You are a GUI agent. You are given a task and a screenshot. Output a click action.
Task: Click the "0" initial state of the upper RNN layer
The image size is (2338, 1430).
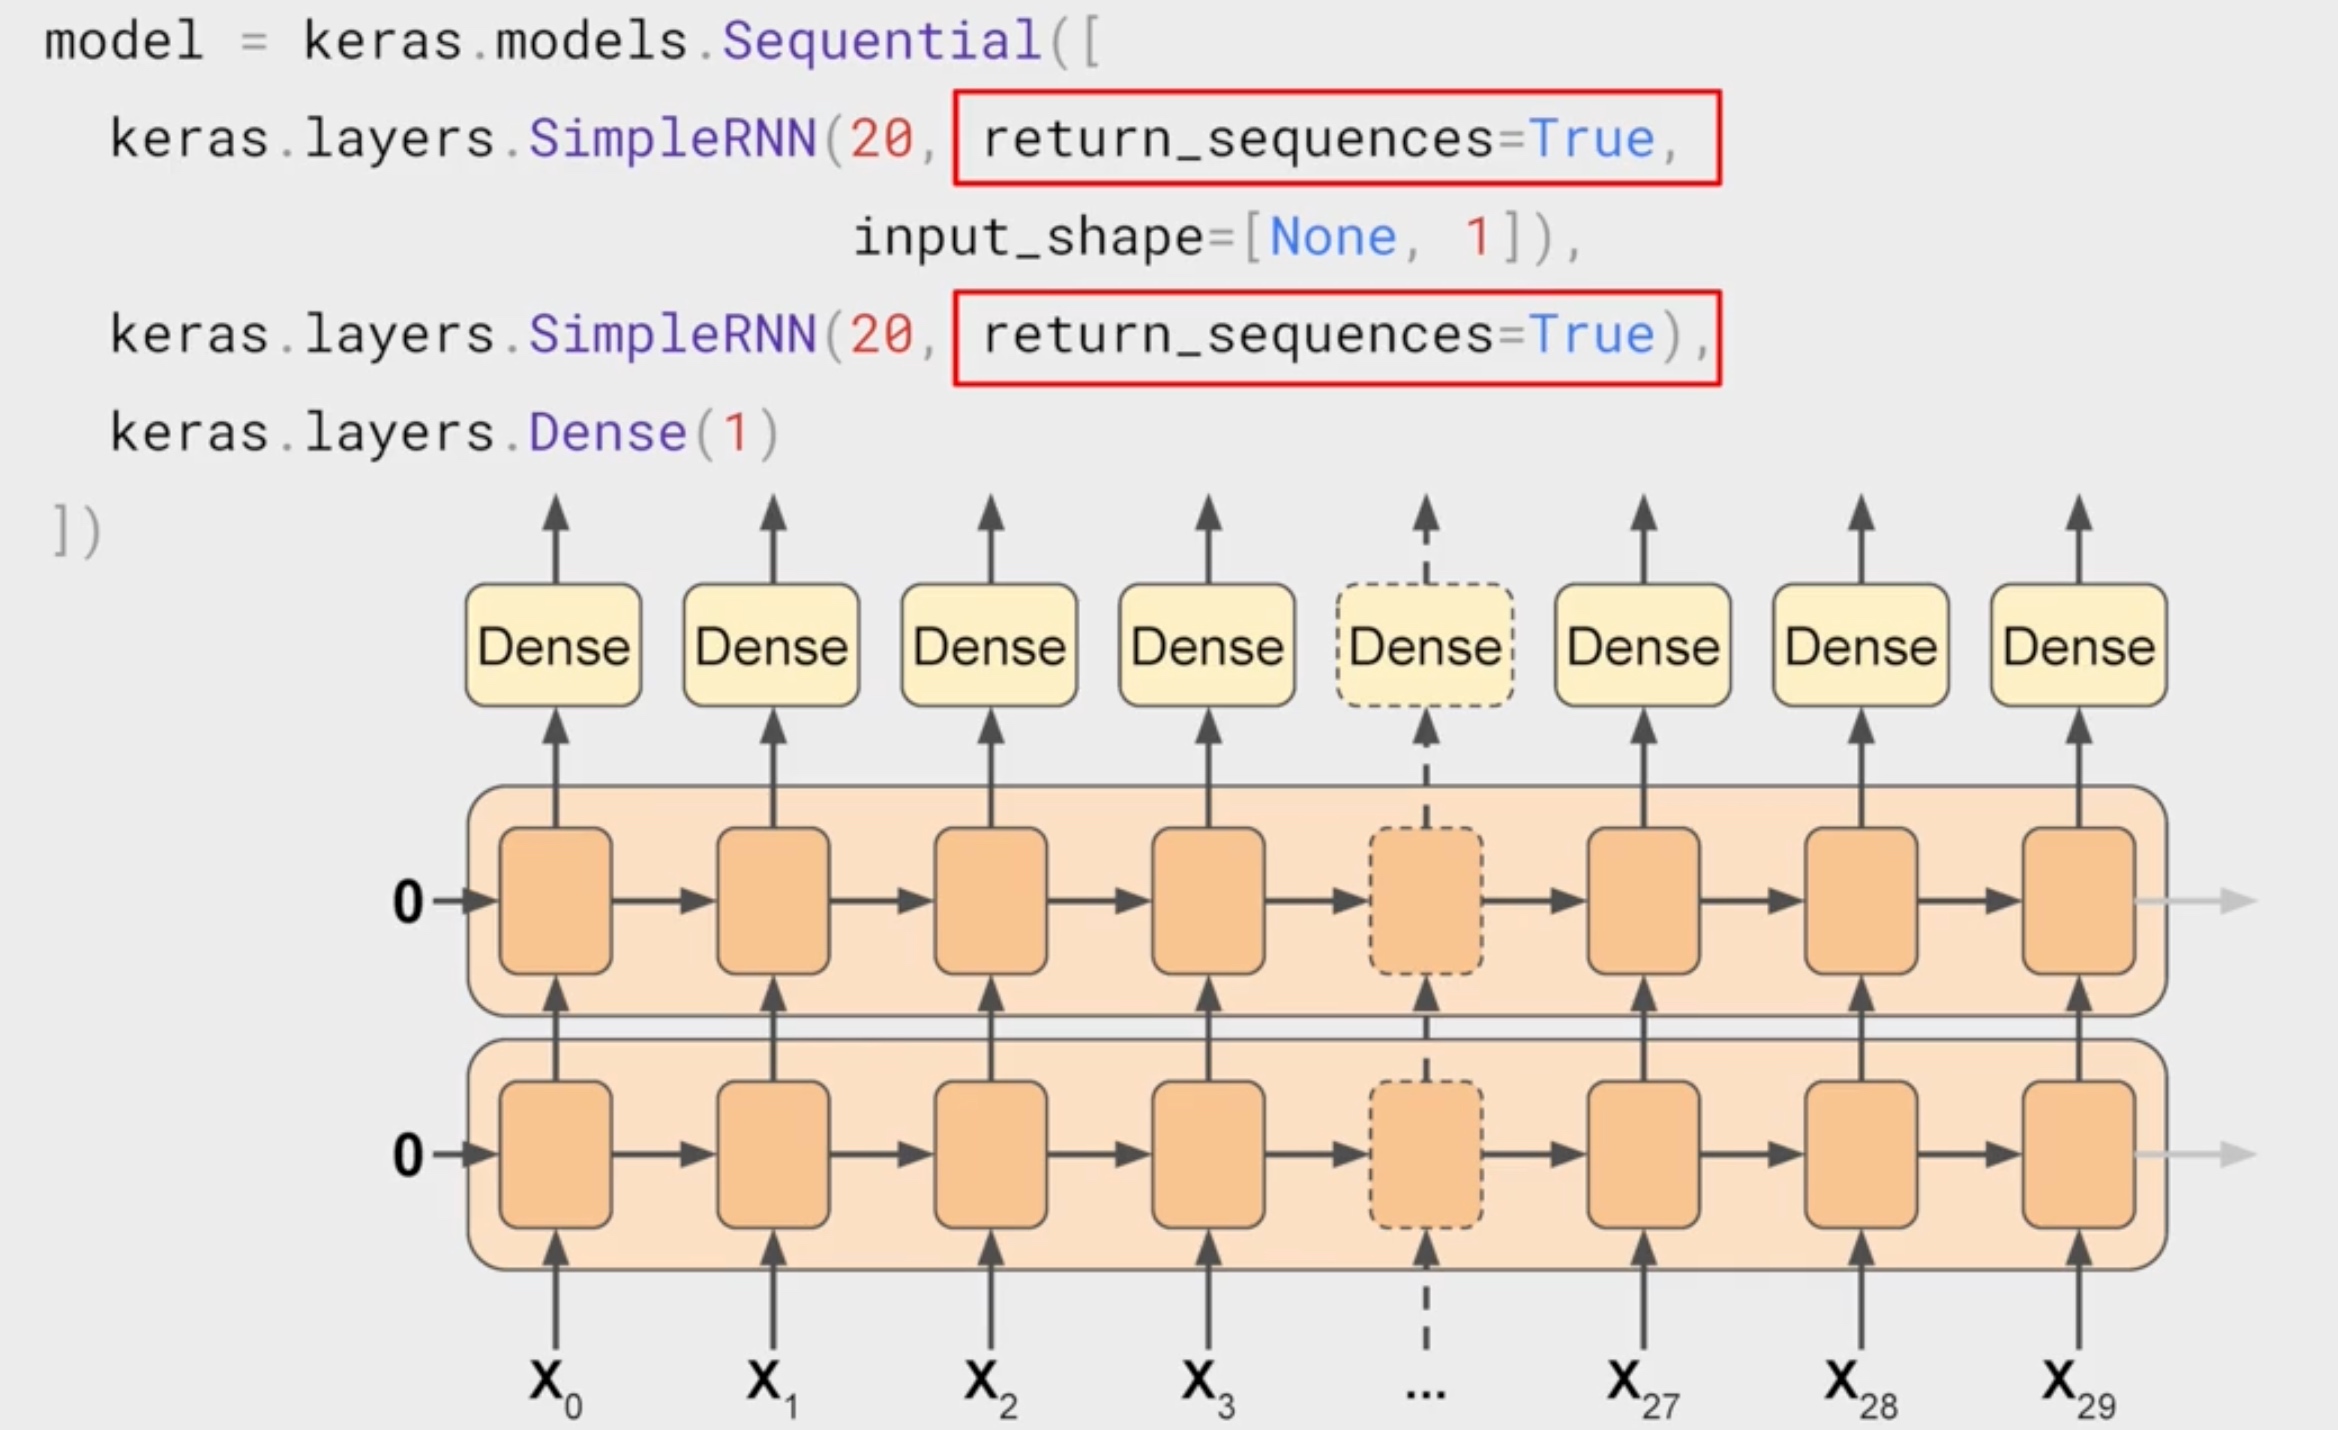[408, 902]
